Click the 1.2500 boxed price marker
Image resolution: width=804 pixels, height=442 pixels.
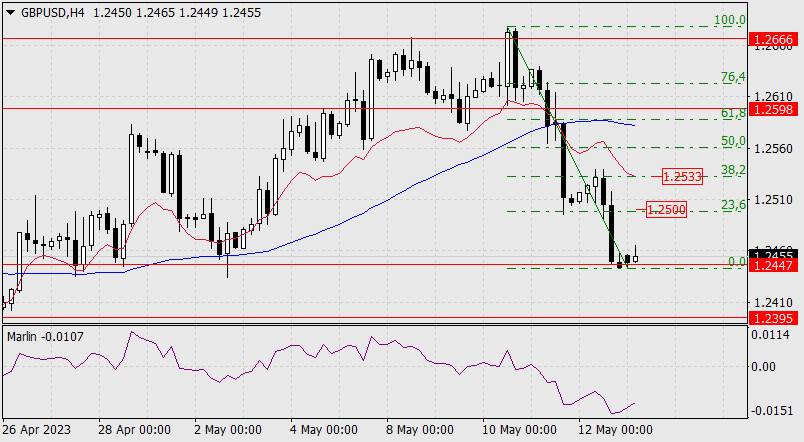click(x=666, y=209)
